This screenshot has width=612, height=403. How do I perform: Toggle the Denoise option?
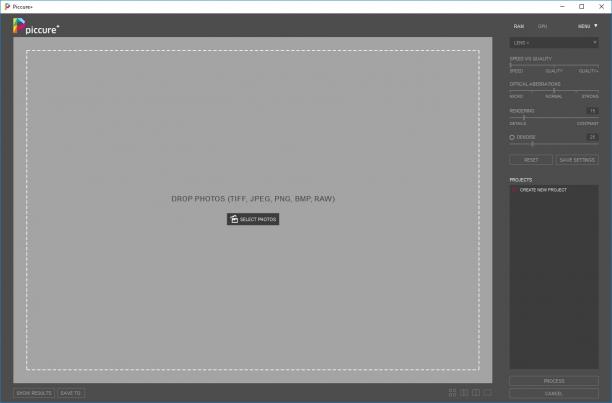(512, 137)
